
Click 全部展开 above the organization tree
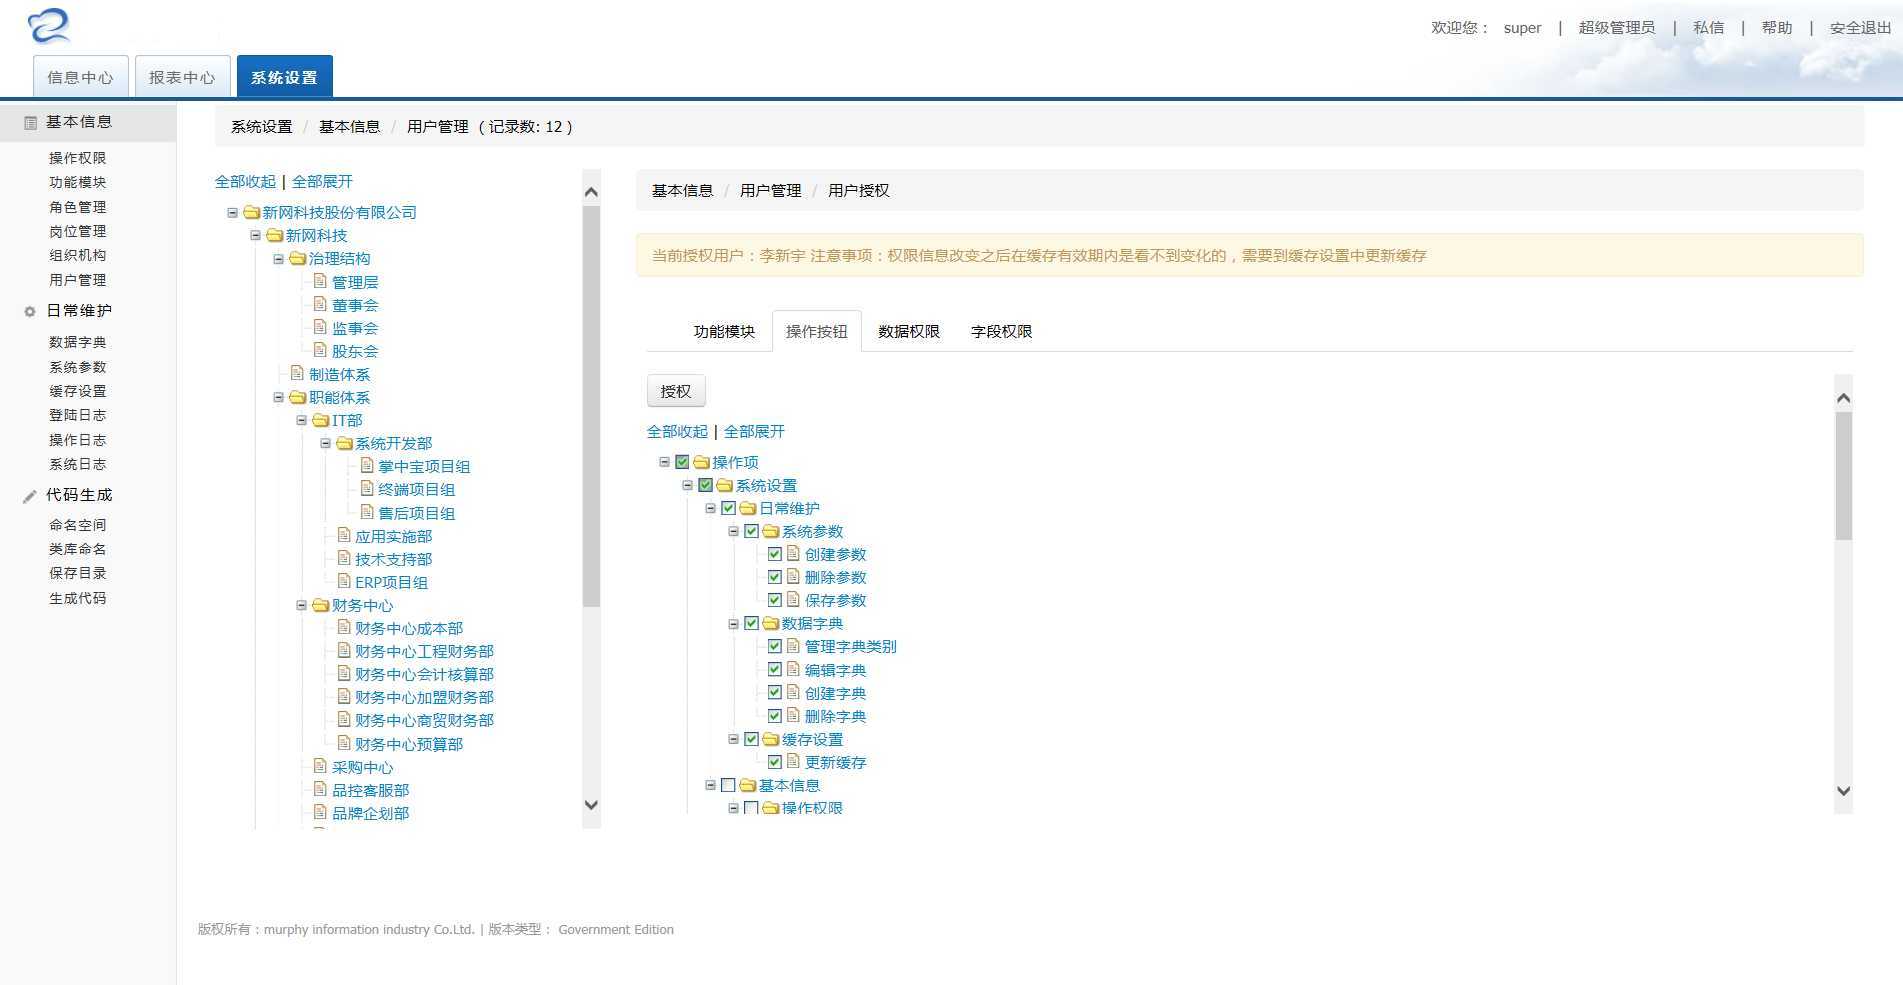(322, 181)
